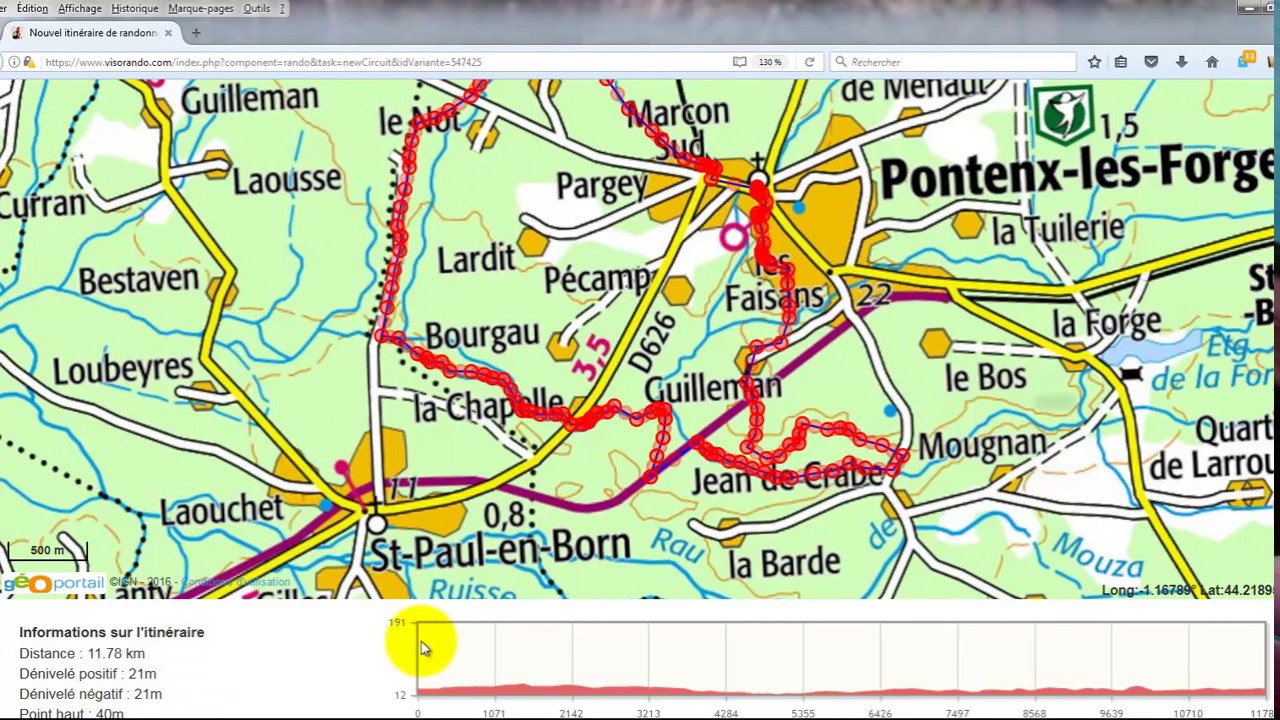Click the green hiker trail sign icon
Image resolution: width=1280 pixels, height=720 pixels.
(1063, 115)
